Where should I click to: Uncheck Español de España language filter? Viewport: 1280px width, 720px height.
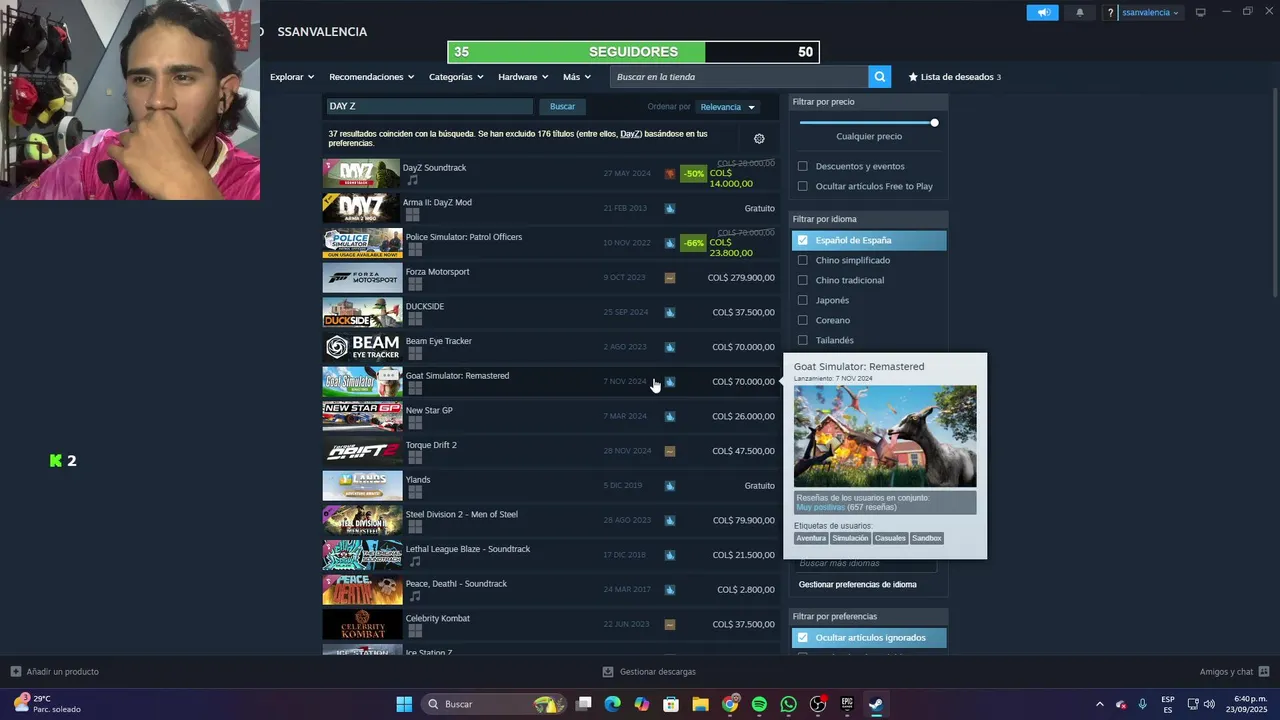pos(802,240)
